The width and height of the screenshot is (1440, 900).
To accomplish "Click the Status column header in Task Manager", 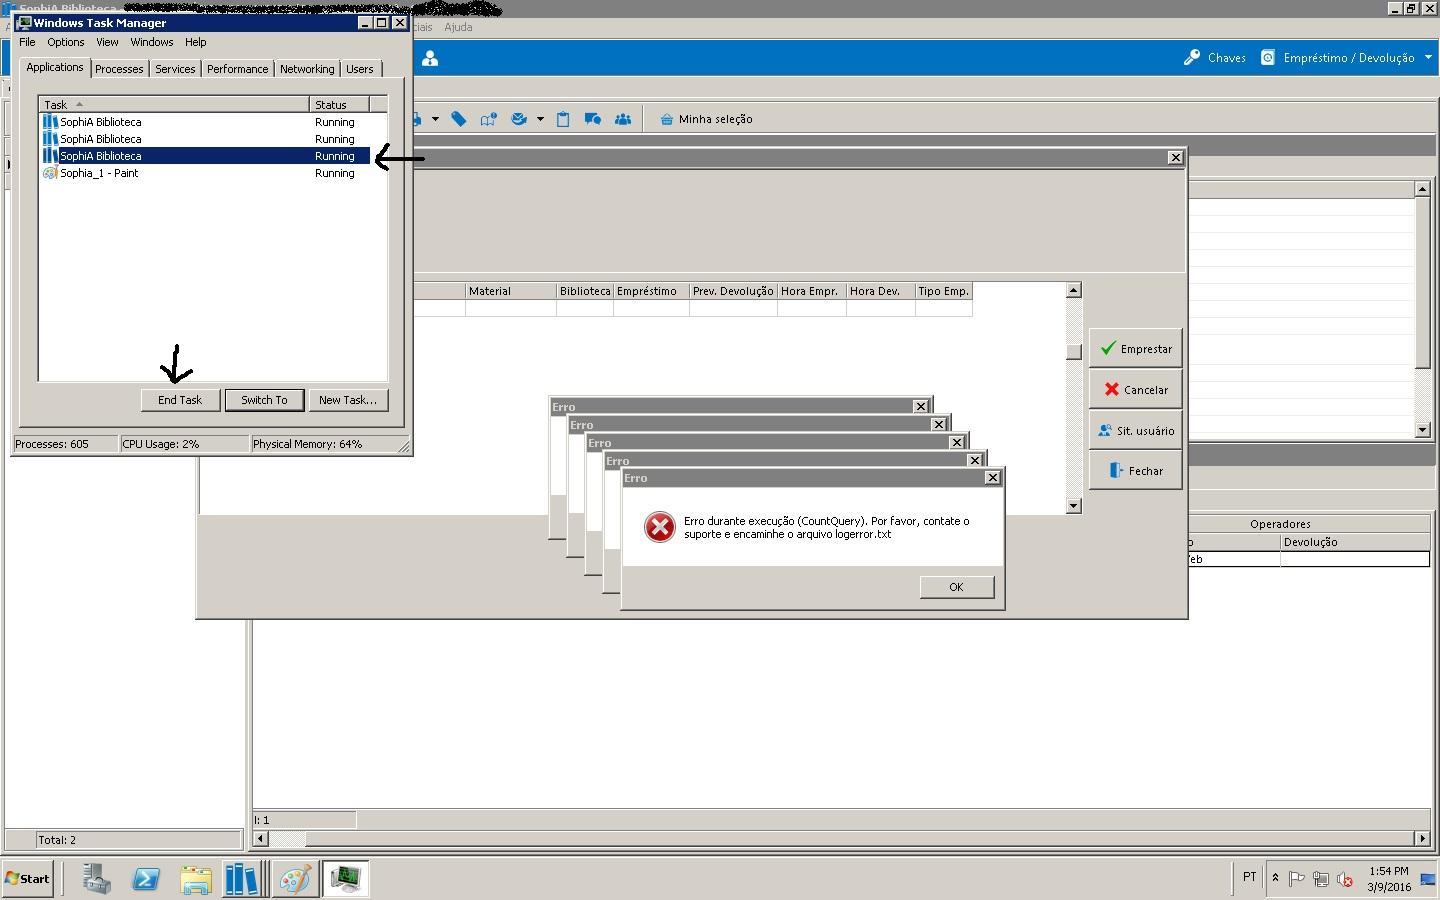I will coord(340,104).
